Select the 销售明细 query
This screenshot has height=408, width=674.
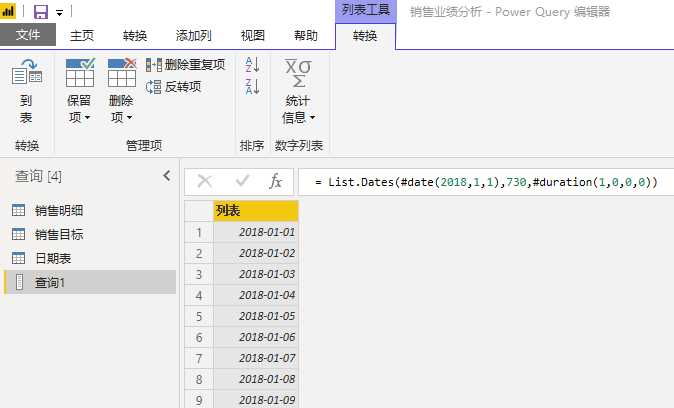click(89, 211)
